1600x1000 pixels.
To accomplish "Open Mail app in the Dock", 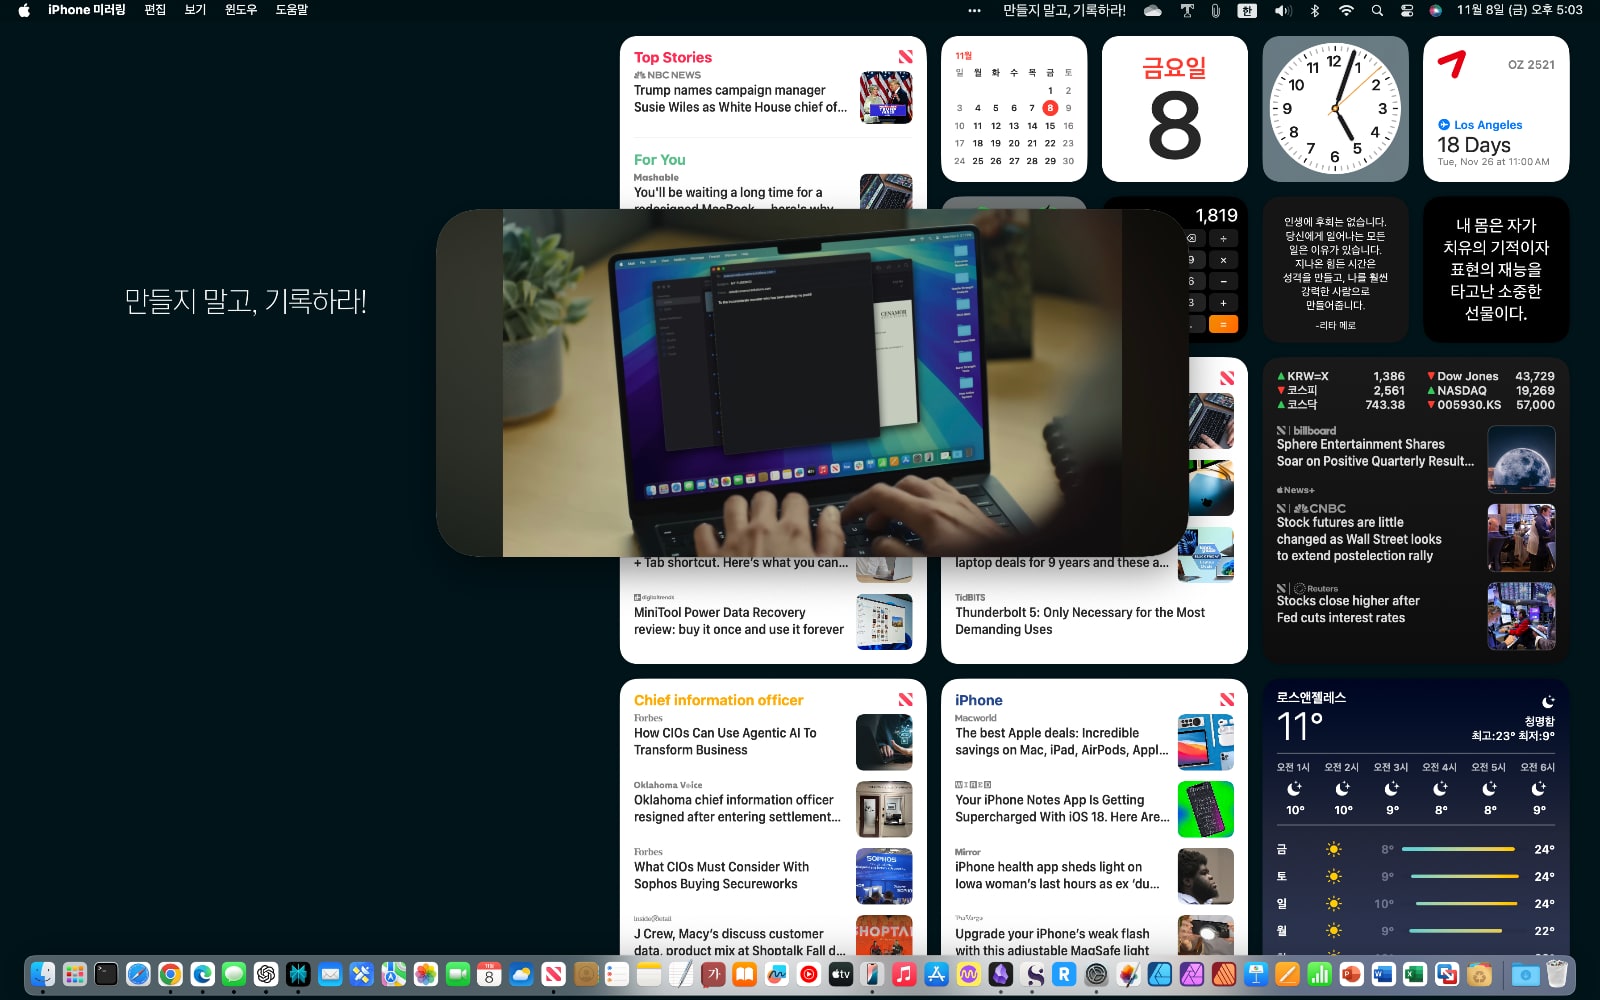I will pos(330,974).
